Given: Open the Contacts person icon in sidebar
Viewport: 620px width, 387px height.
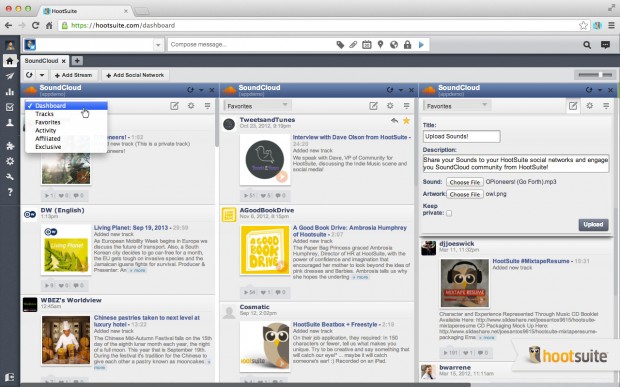Looking at the screenshot, I should tap(9, 123).
